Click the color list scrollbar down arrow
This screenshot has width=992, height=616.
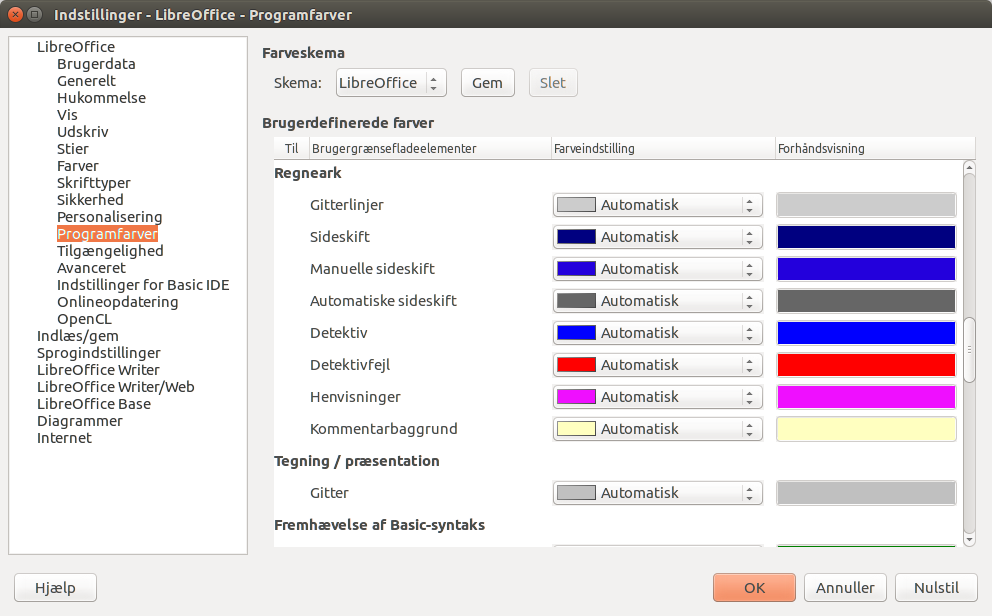pos(969,540)
